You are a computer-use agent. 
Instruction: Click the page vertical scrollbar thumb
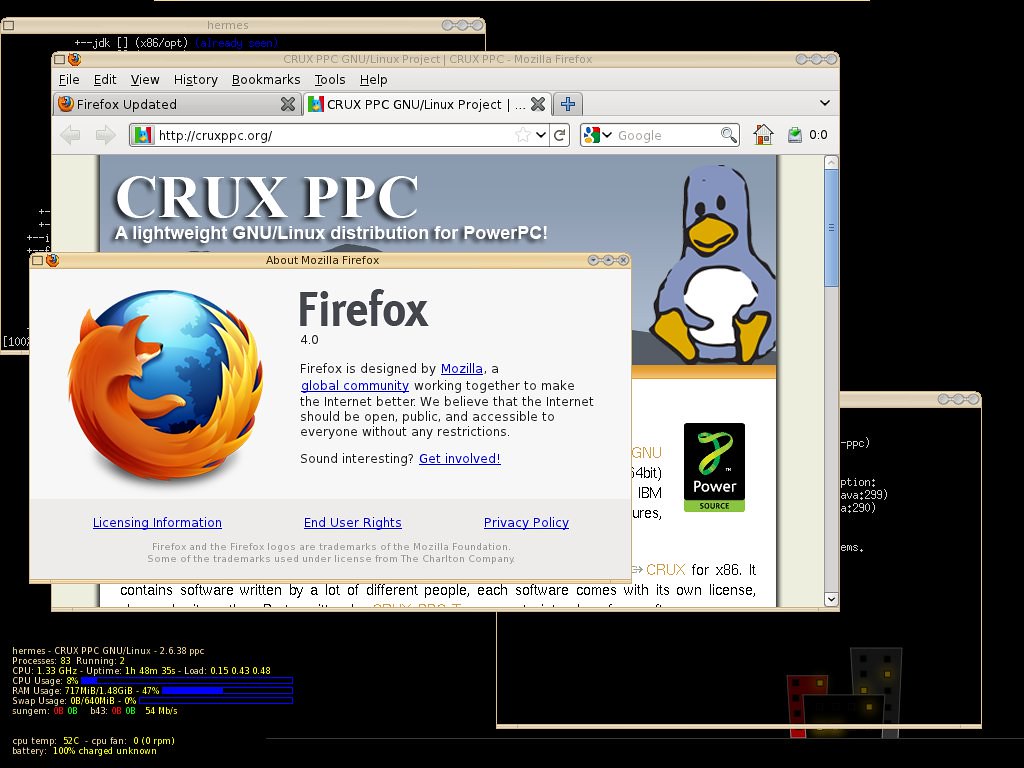pos(831,228)
